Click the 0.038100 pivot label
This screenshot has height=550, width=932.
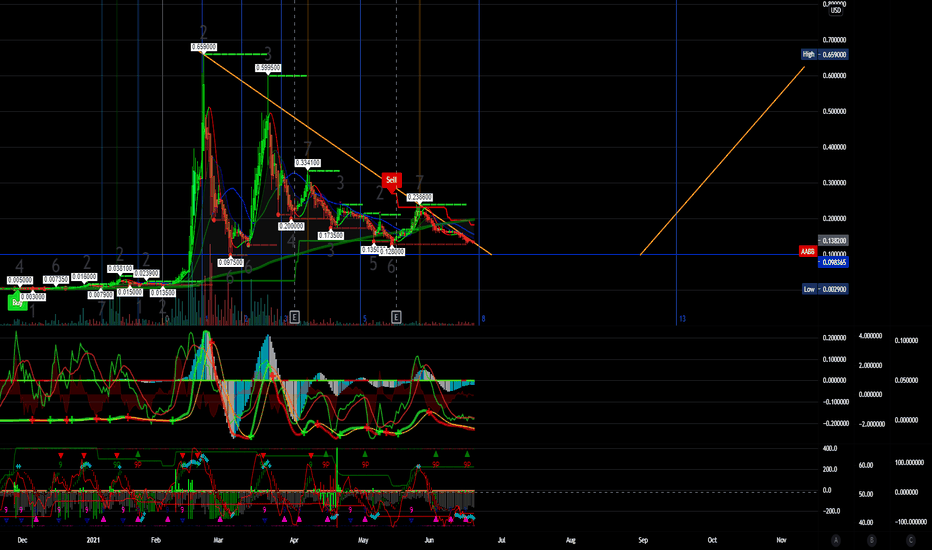click(120, 269)
